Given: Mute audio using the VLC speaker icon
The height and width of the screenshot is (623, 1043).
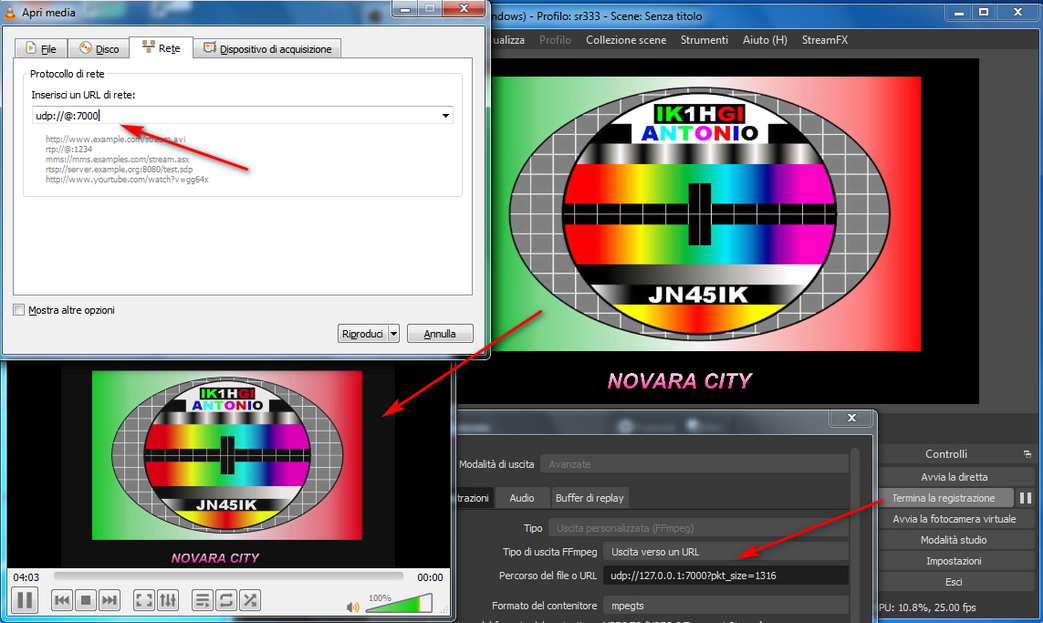Looking at the screenshot, I should point(353,607).
